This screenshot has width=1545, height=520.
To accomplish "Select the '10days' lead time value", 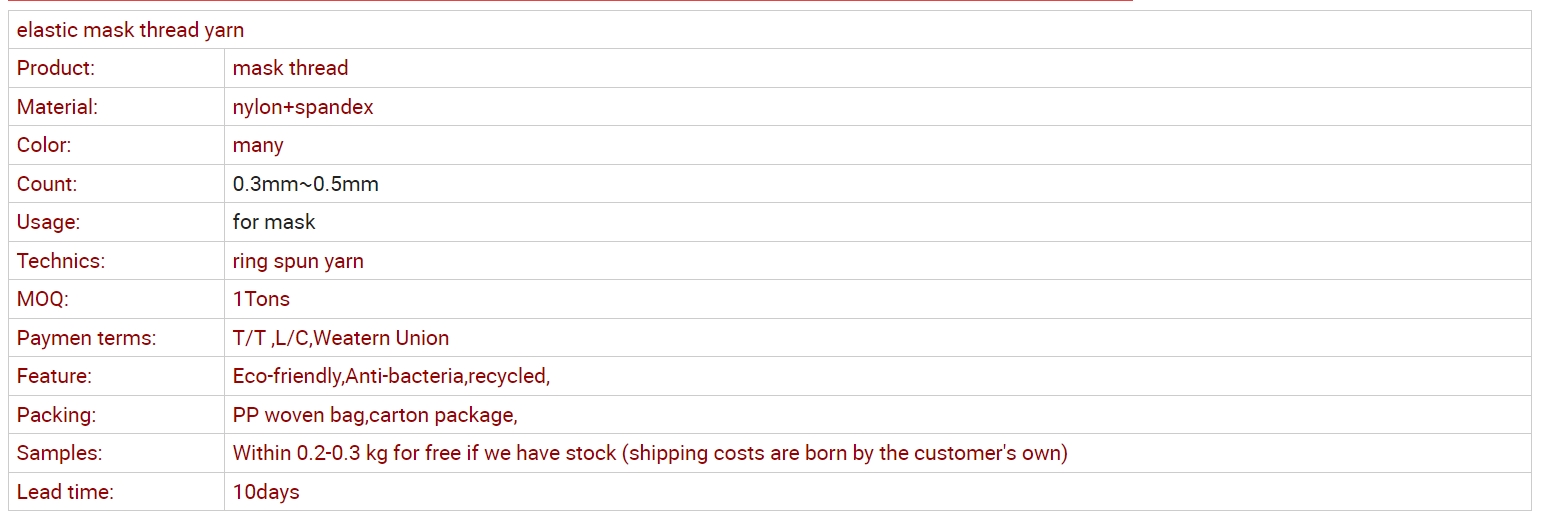I will (x=265, y=492).
